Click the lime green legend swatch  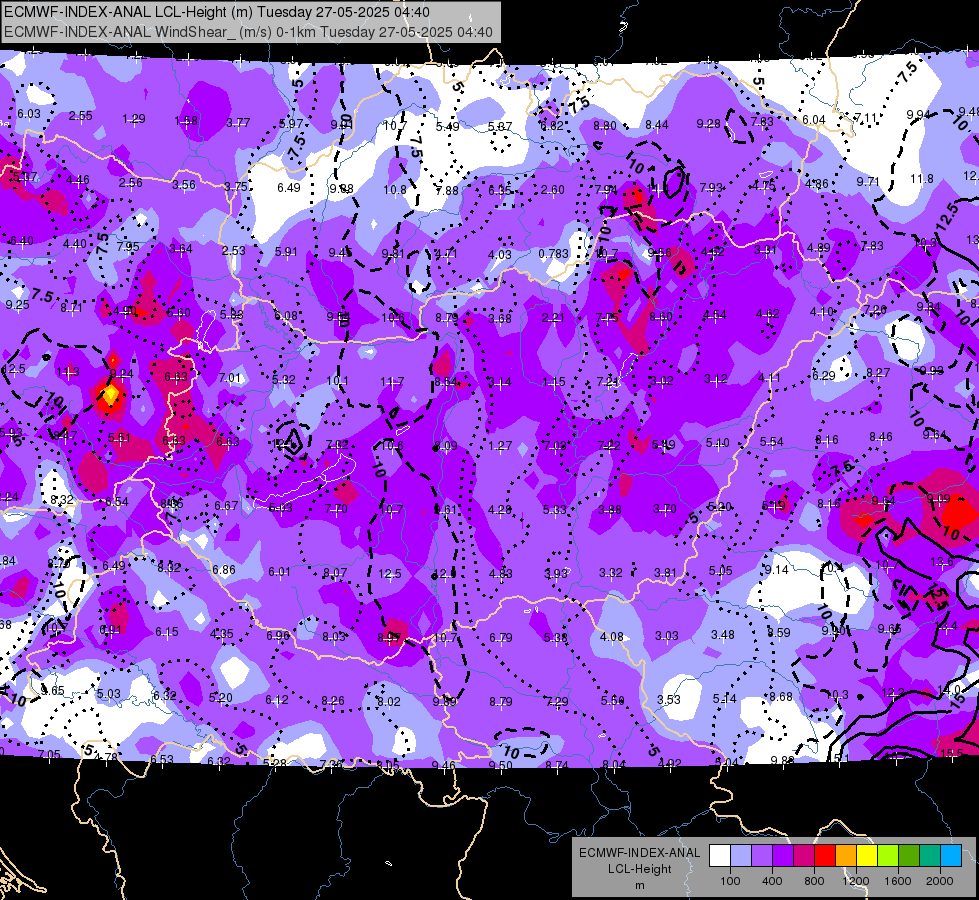pyautogui.click(x=888, y=856)
